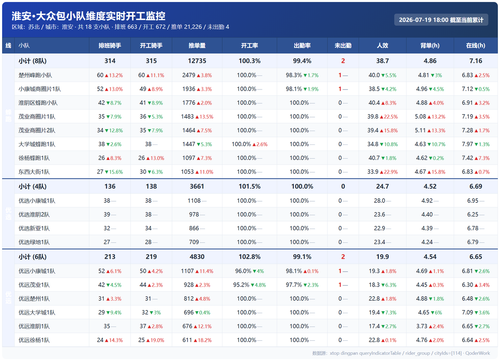Click the subtotal attendance 99.1%

click(x=302, y=257)
